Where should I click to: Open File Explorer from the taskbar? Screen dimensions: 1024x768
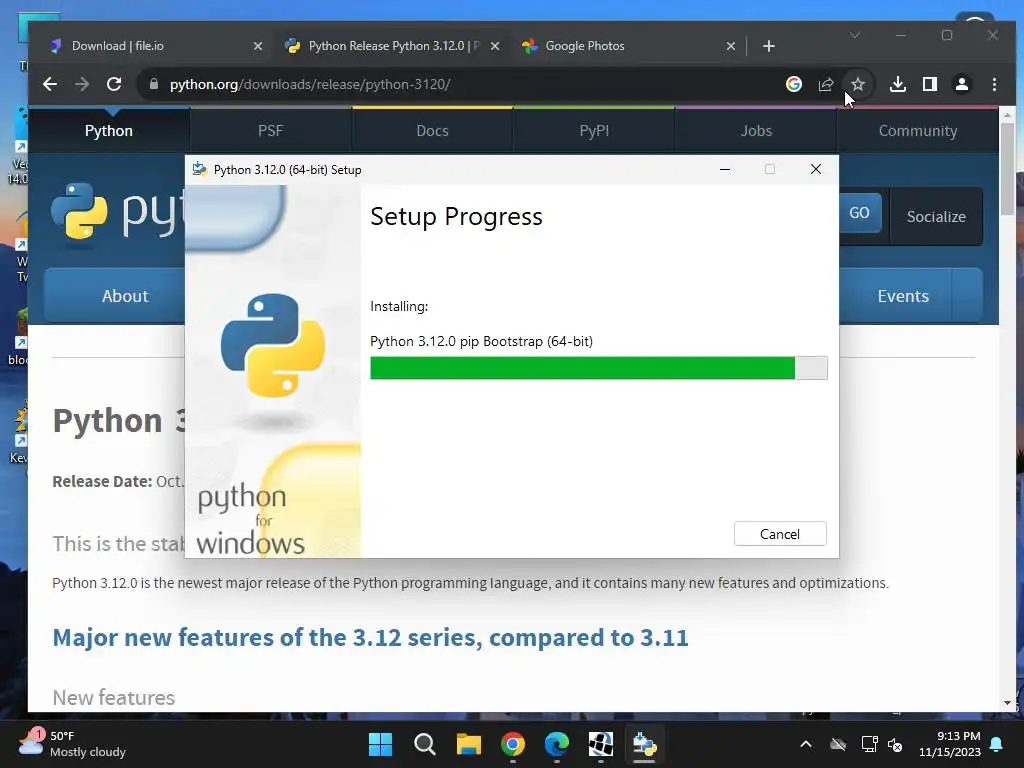click(469, 744)
